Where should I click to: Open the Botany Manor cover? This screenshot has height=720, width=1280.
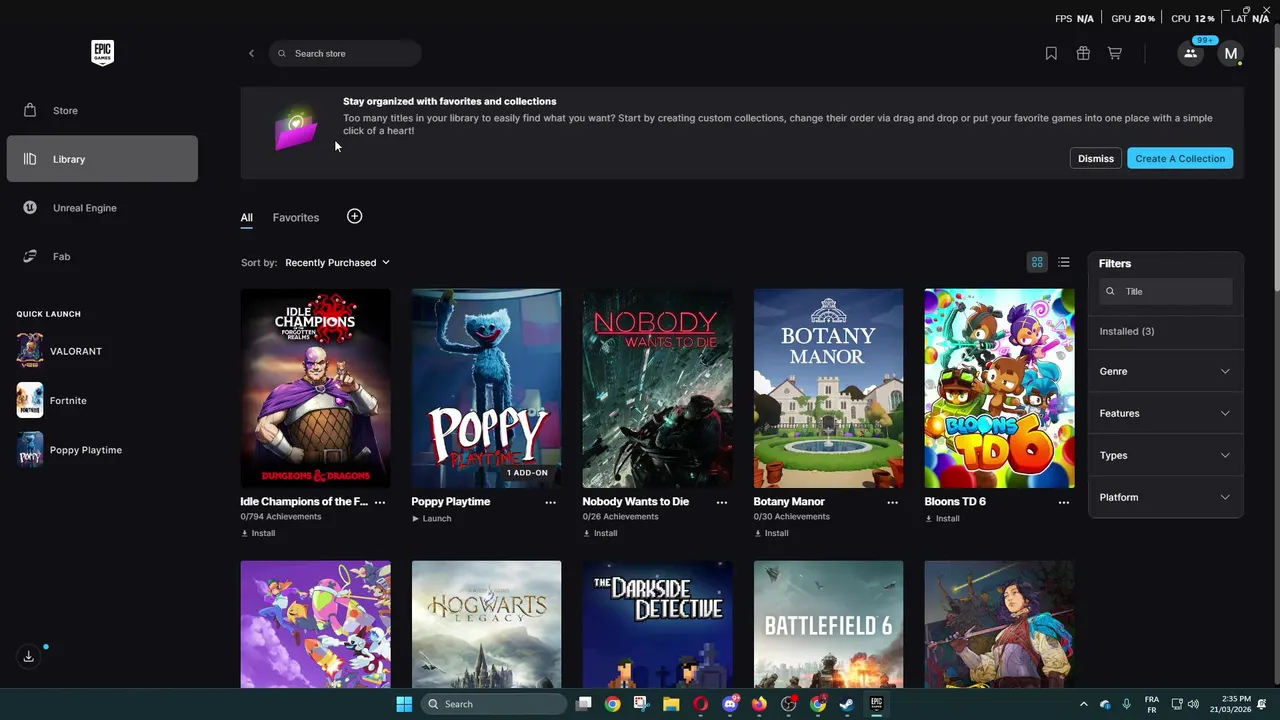click(x=828, y=388)
